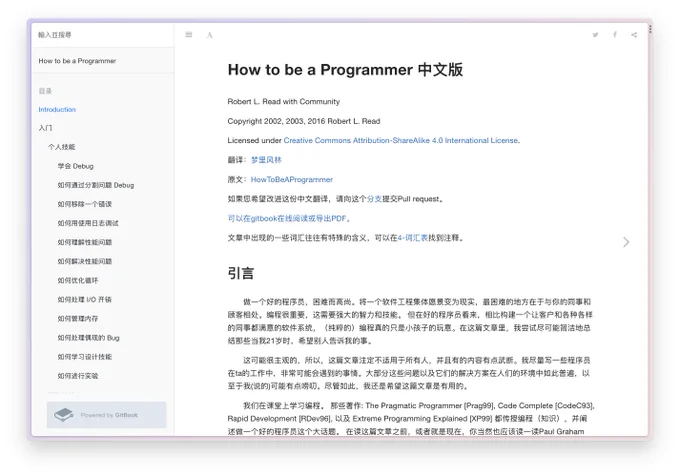Open the "How to be a Programmer" sidebar title
This screenshot has height=476, width=680.
coord(77,61)
